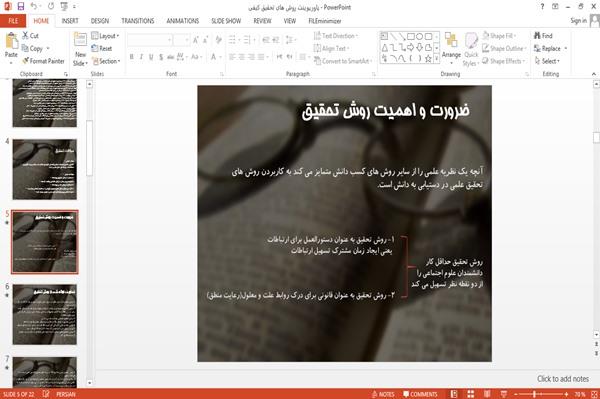Open the FILE tab
This screenshot has height=399, width=600.
(x=13, y=21)
